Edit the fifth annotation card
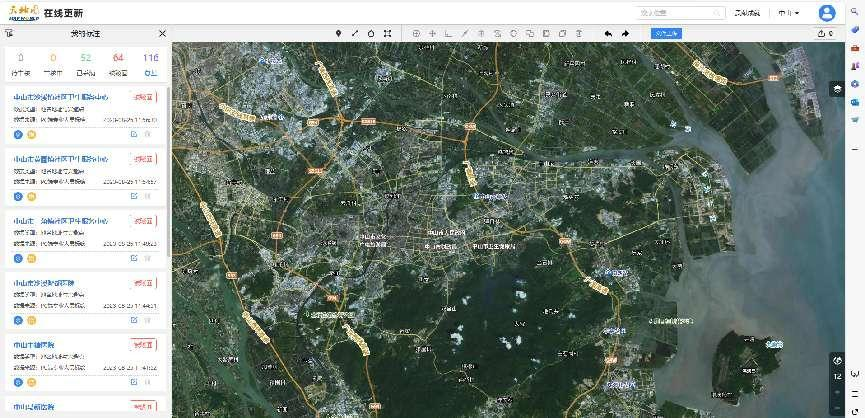Image resolution: width=865 pixels, height=418 pixels. tap(134, 381)
